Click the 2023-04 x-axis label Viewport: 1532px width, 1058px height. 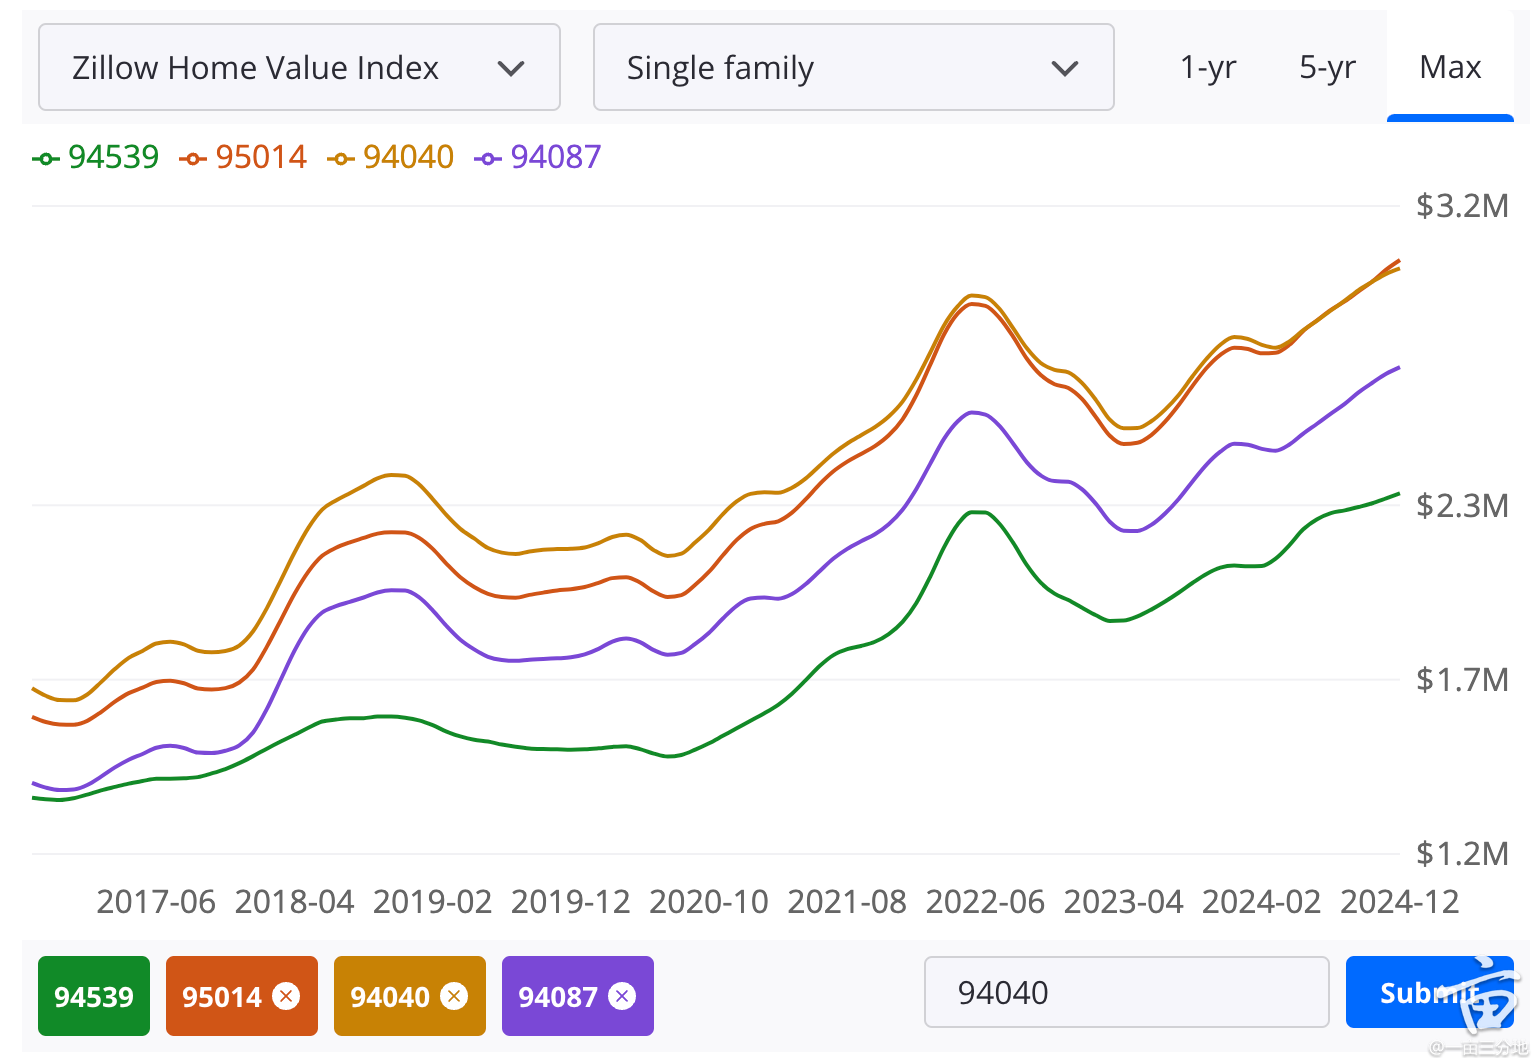[x=1124, y=902]
